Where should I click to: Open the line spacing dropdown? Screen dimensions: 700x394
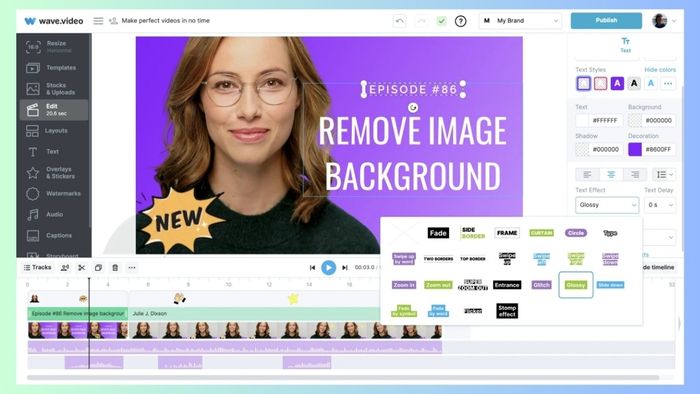664,174
